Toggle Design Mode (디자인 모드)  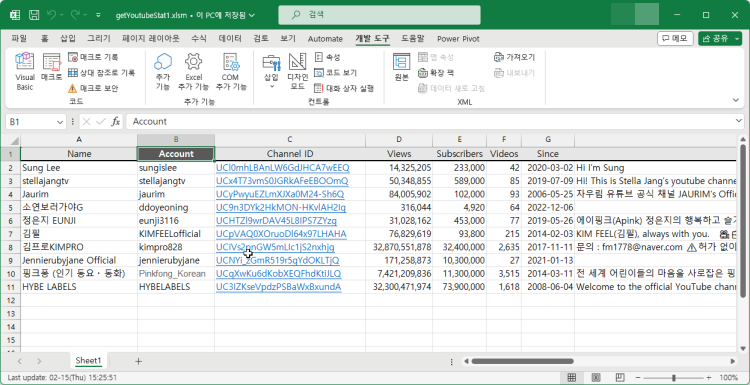tap(298, 72)
